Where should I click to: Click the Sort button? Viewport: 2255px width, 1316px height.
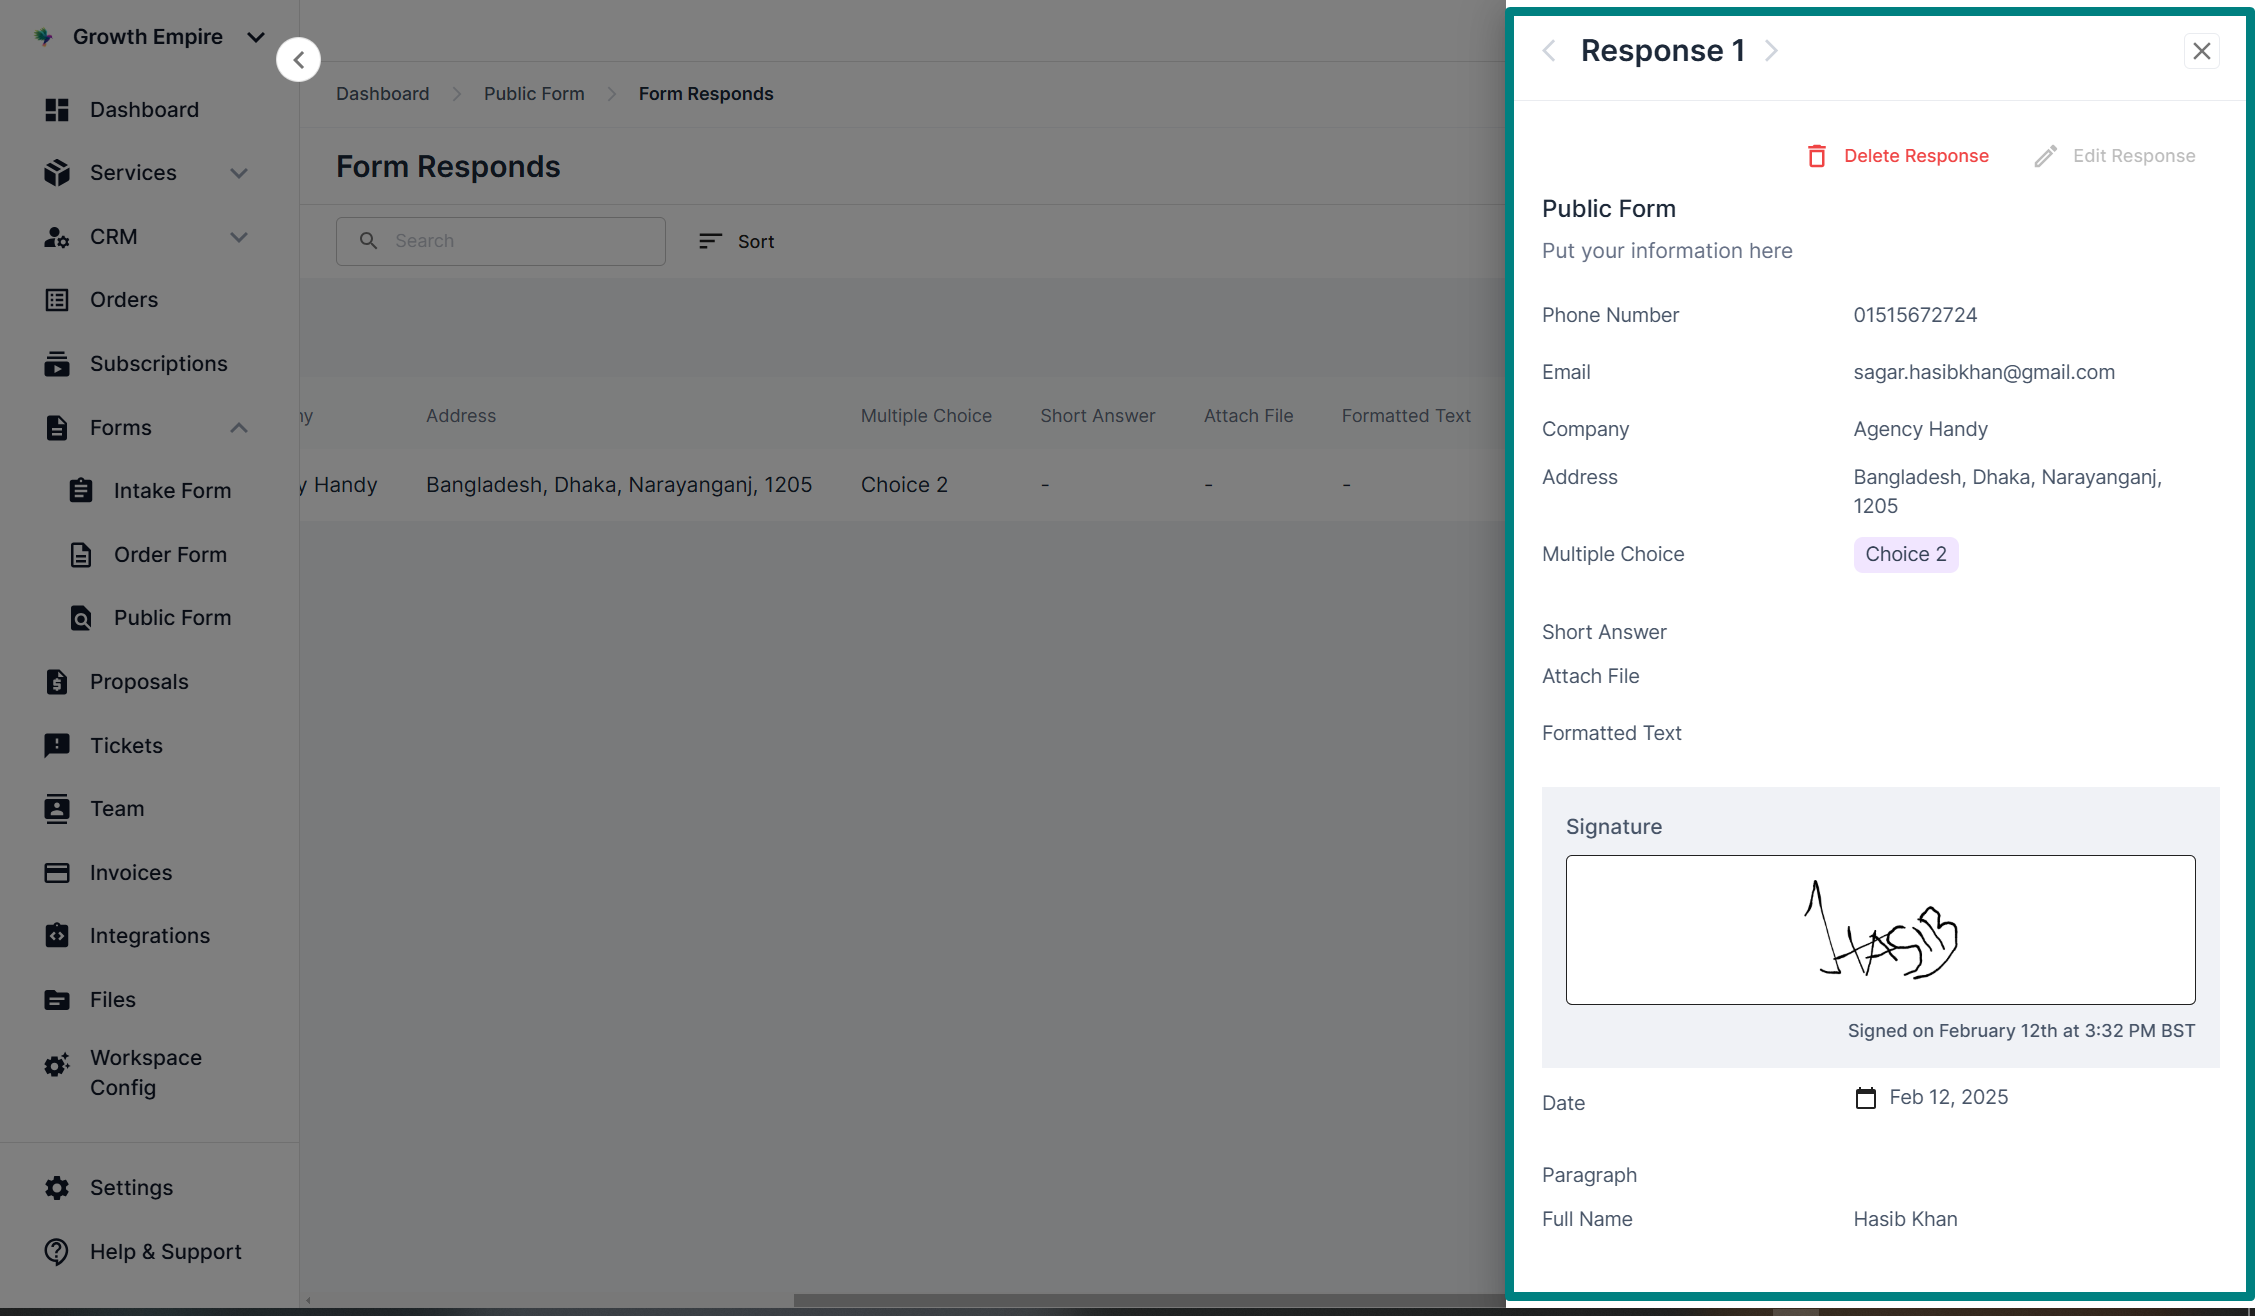coord(737,242)
